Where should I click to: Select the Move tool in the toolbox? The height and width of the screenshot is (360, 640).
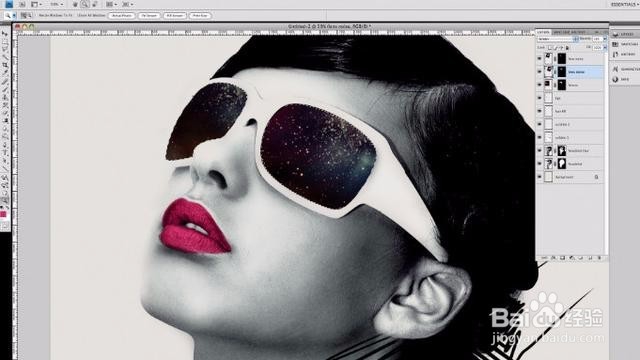[5, 34]
